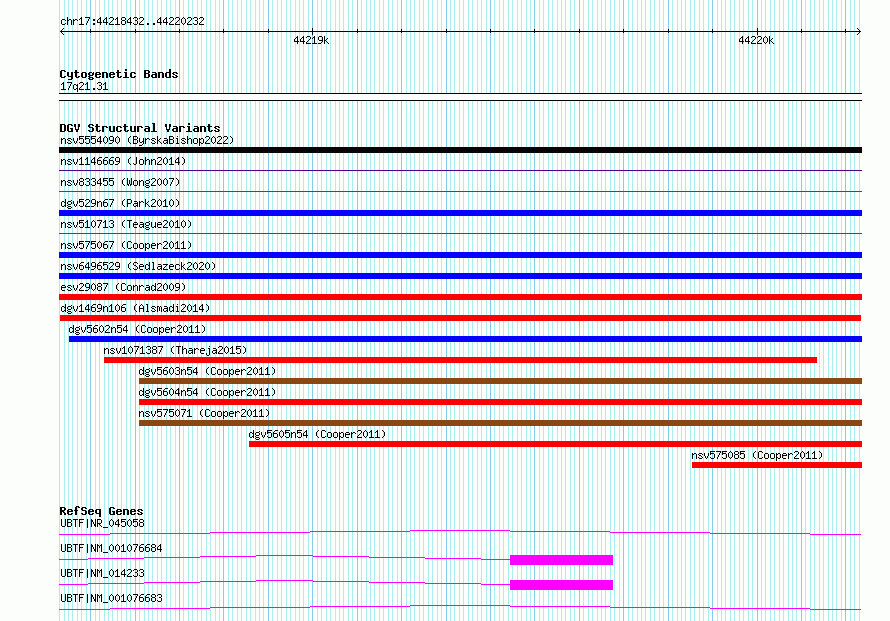Select the blue dgv5602n54 variant bar
The height and width of the screenshot is (621, 890).
[465, 339]
